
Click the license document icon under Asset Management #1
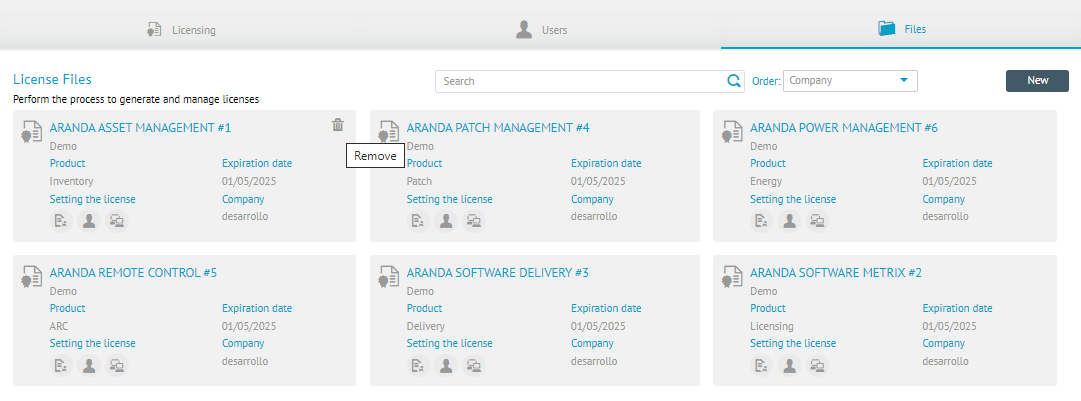click(x=61, y=221)
